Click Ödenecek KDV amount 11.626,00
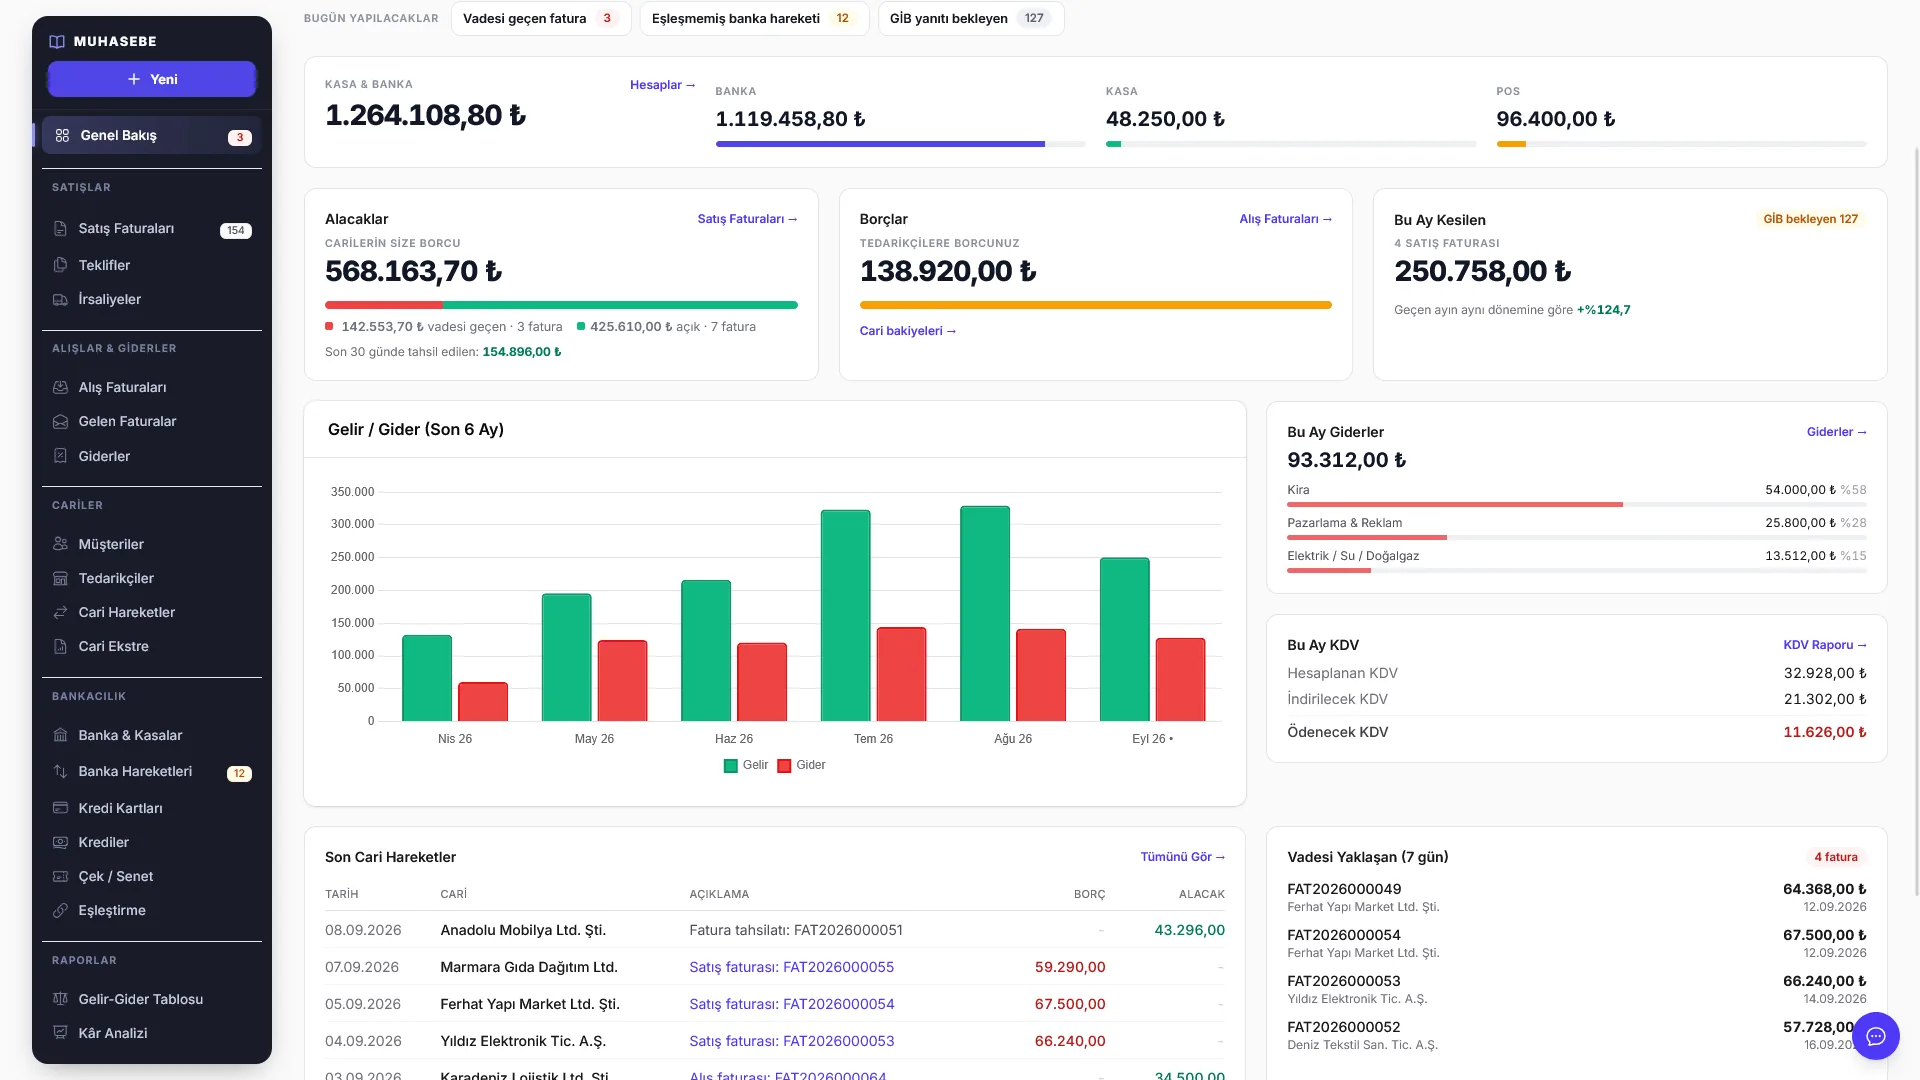Viewport: 1920px width, 1080px height. point(1825,732)
